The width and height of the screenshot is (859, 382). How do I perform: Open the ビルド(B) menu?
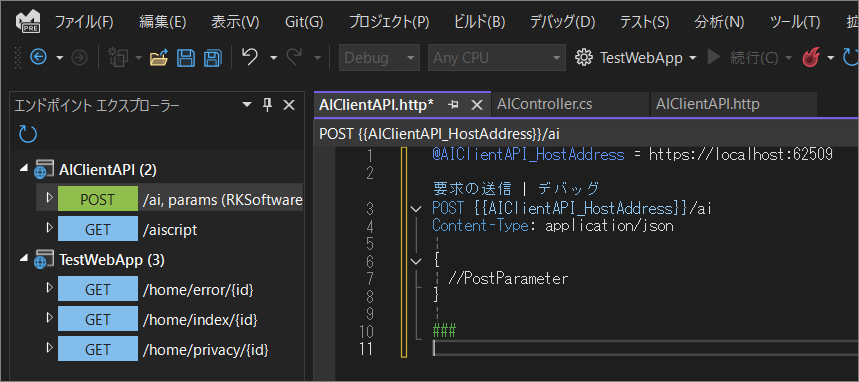coord(479,22)
